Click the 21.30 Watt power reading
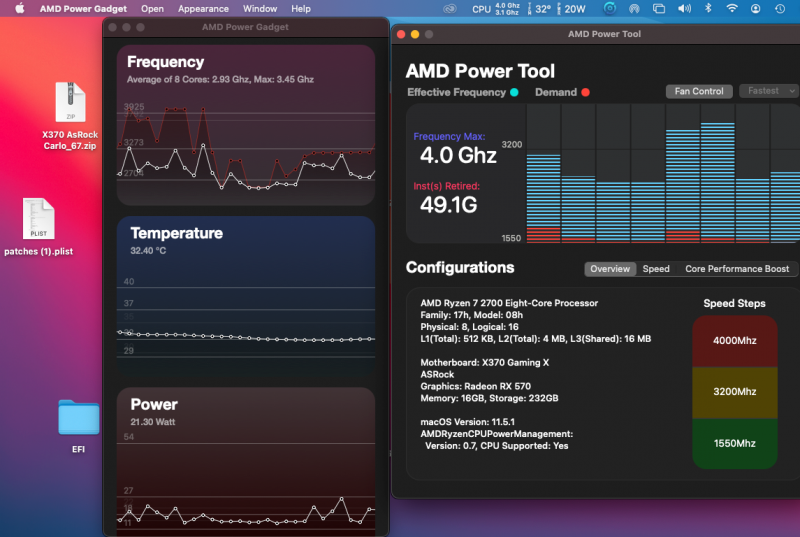 tap(153, 422)
